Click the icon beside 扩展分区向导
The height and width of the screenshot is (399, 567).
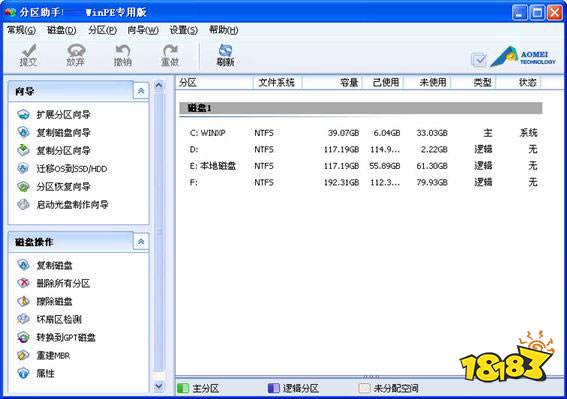(x=24, y=115)
